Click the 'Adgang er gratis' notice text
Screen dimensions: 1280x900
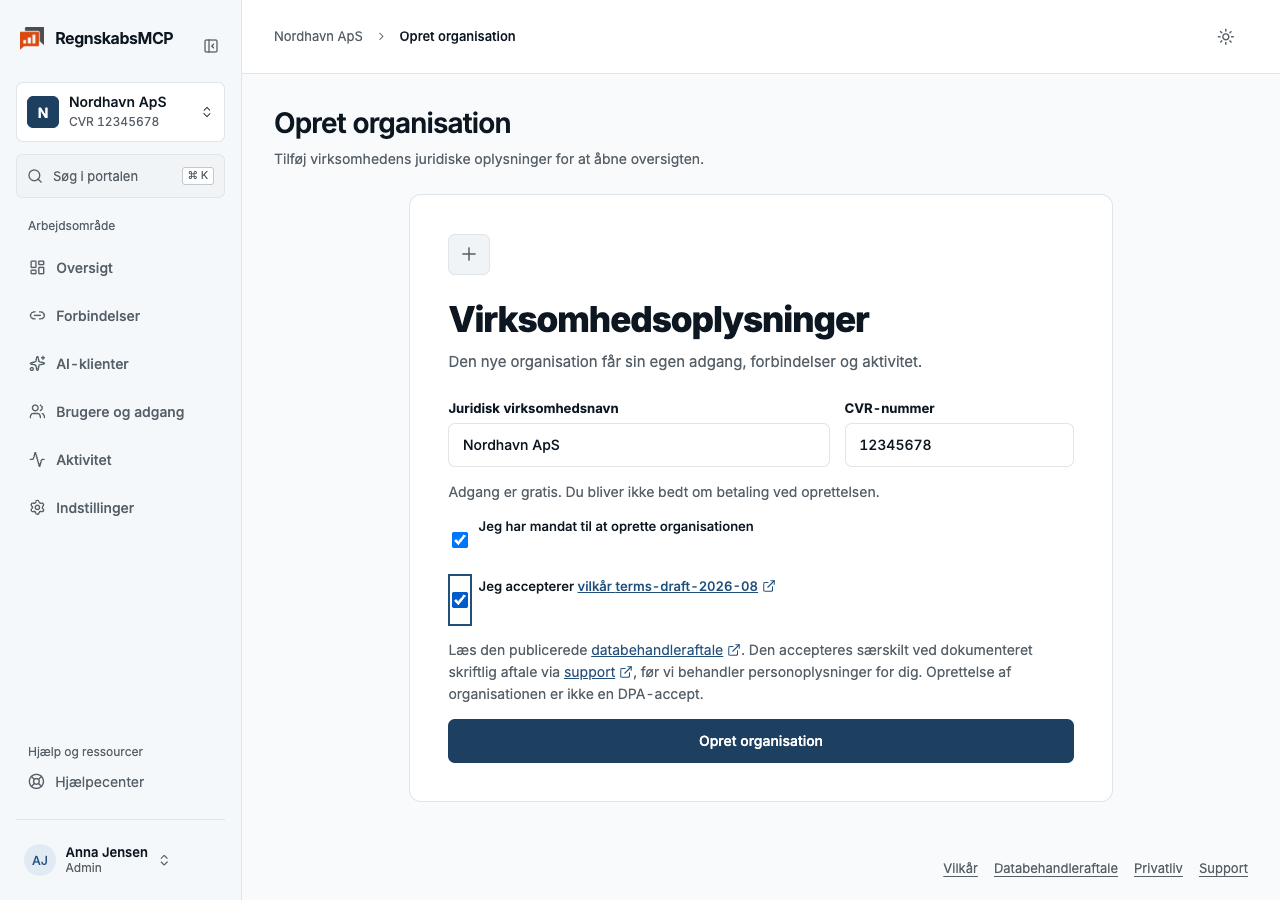point(664,492)
